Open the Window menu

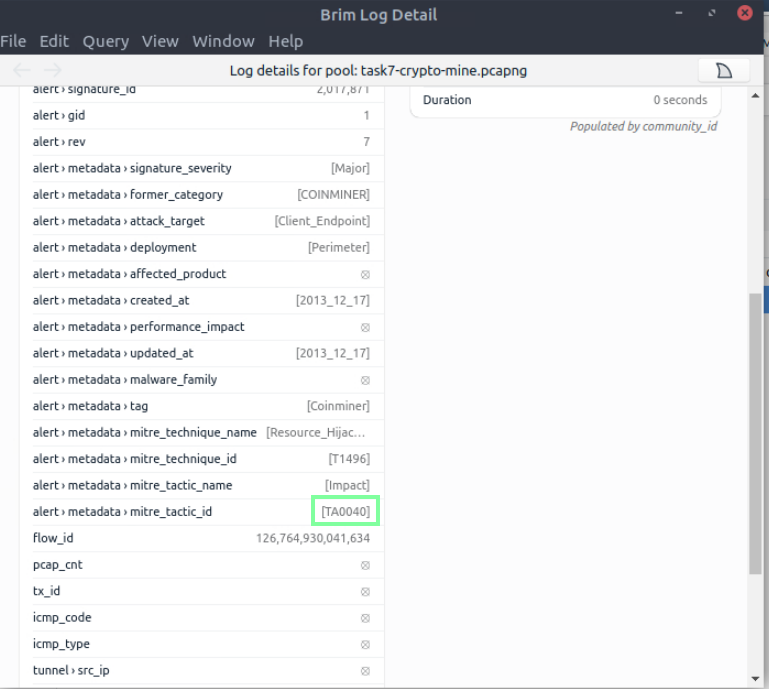click(x=223, y=41)
